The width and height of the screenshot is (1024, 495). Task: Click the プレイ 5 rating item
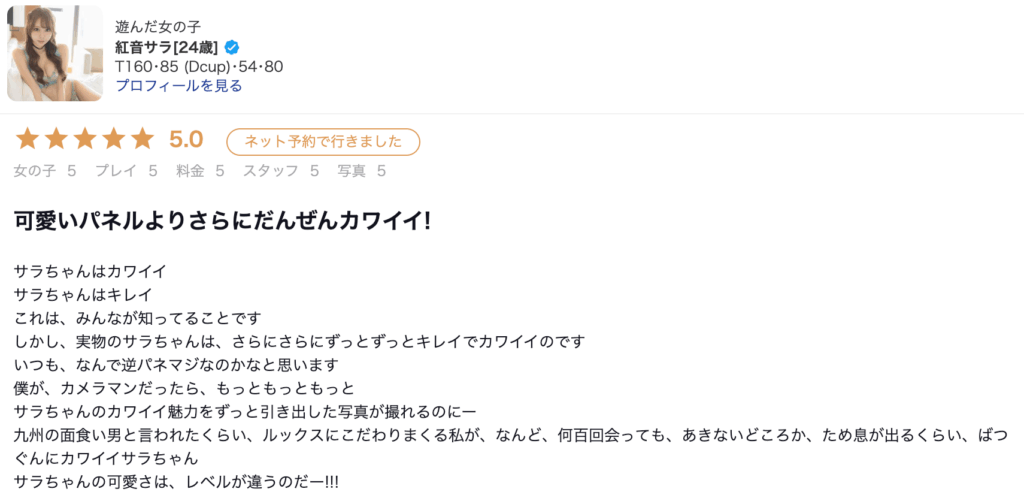[126, 171]
